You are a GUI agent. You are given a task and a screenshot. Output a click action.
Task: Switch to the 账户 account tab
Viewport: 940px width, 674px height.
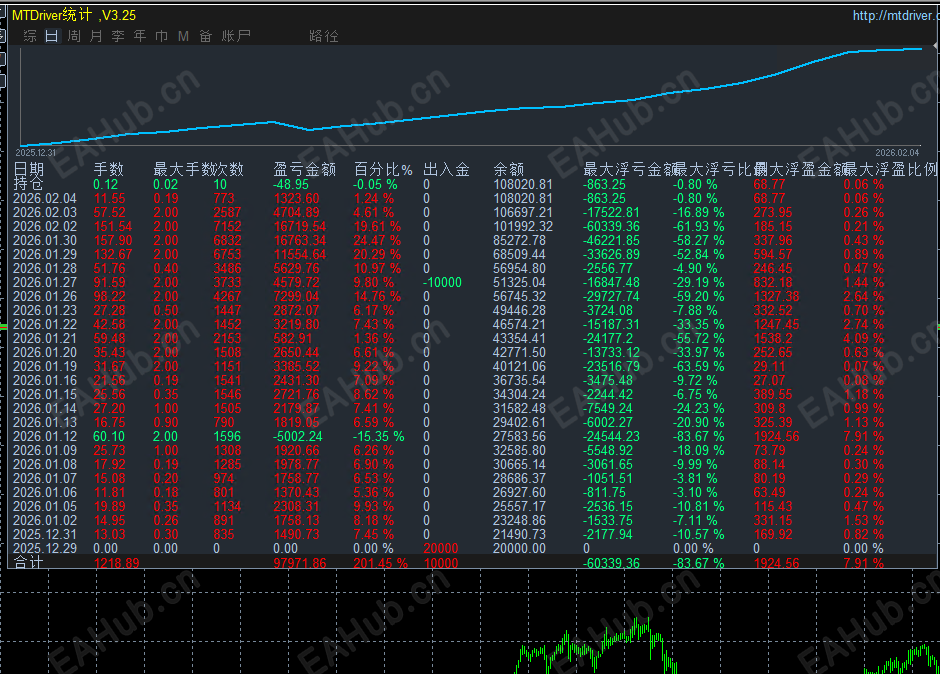click(236, 36)
